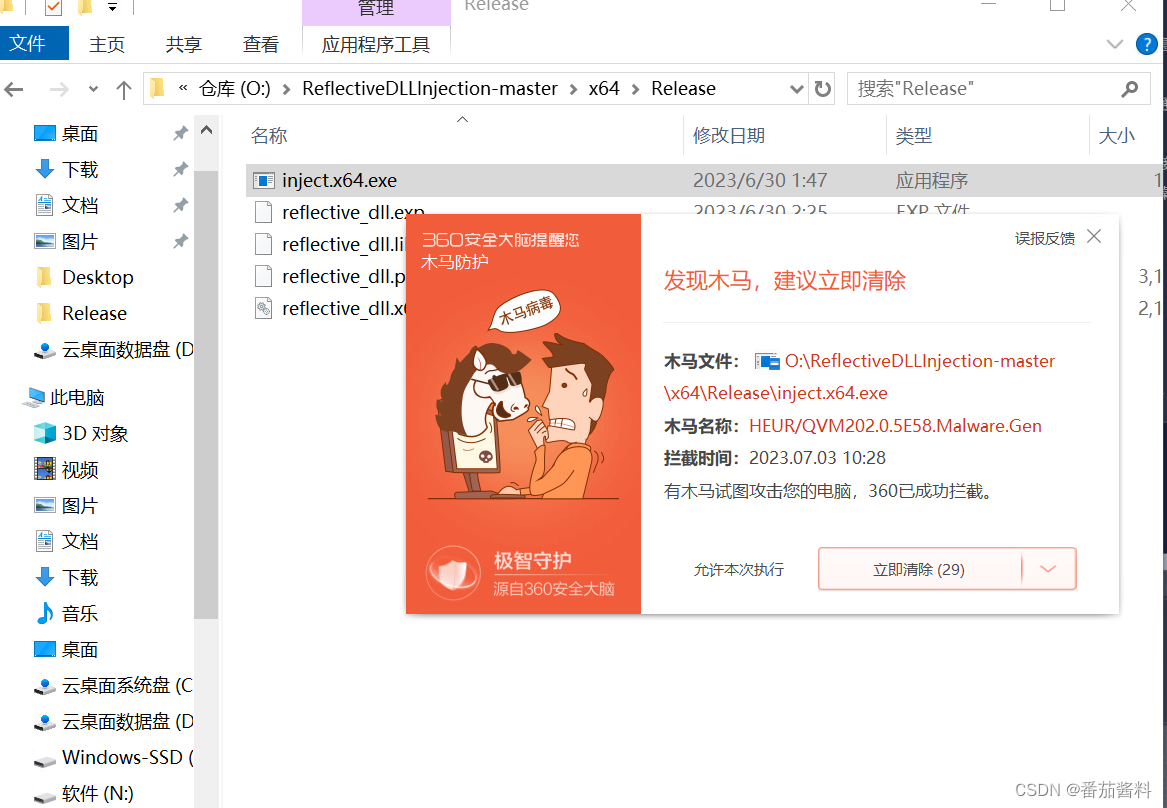Click 误报反馈 in 360 alert
This screenshot has height=808, width=1167.
(x=1045, y=239)
